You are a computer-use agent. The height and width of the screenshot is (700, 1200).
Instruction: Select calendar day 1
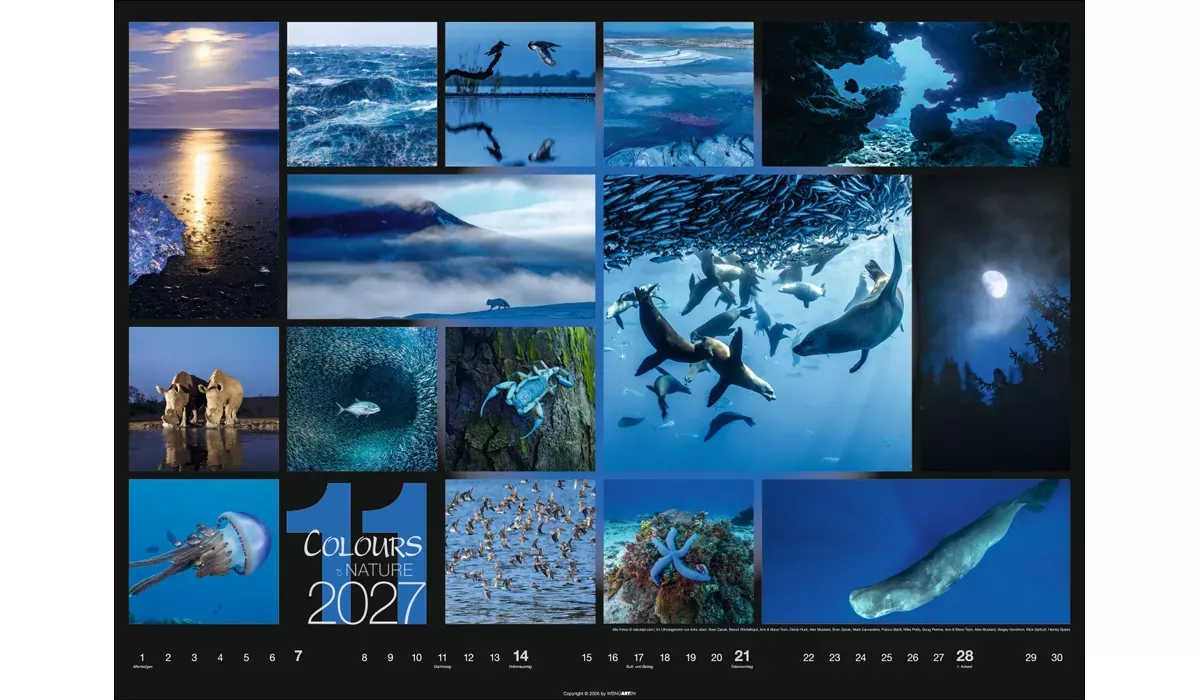tap(142, 657)
